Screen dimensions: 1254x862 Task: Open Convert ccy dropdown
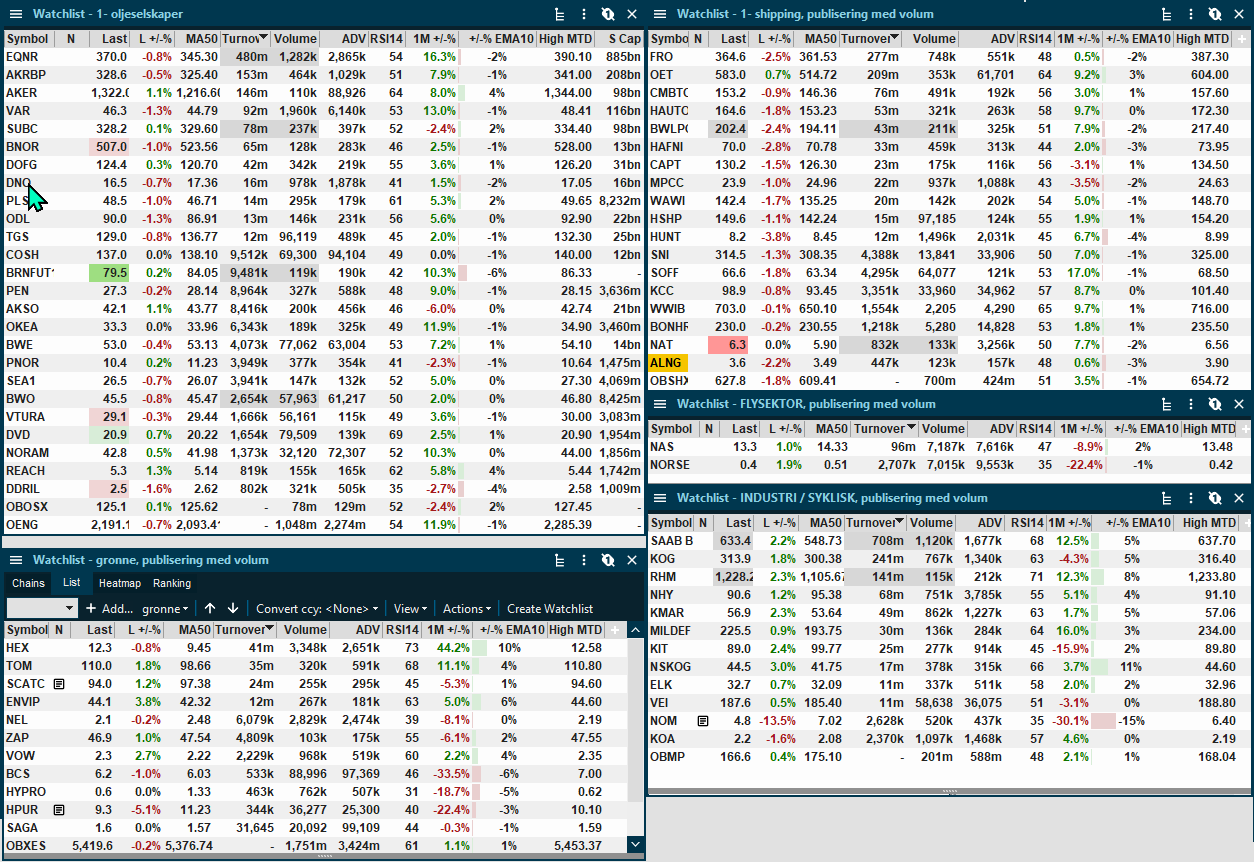(317, 609)
